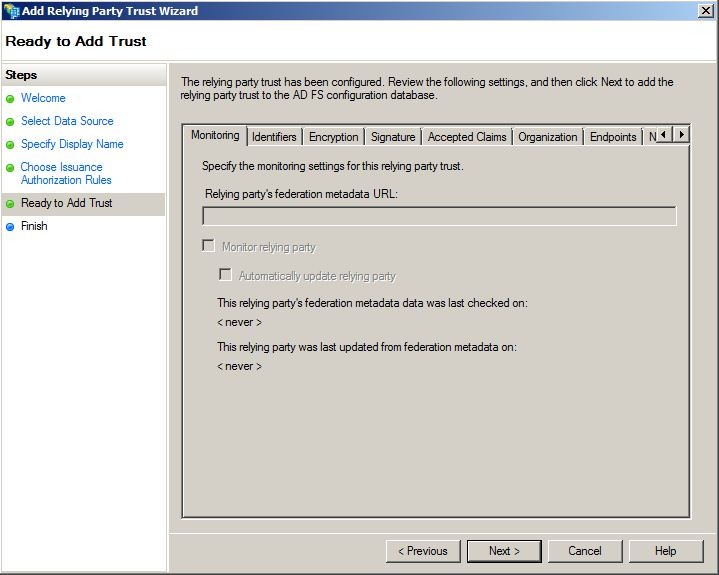Click blue bullet beside Finish step

[x=10, y=227]
